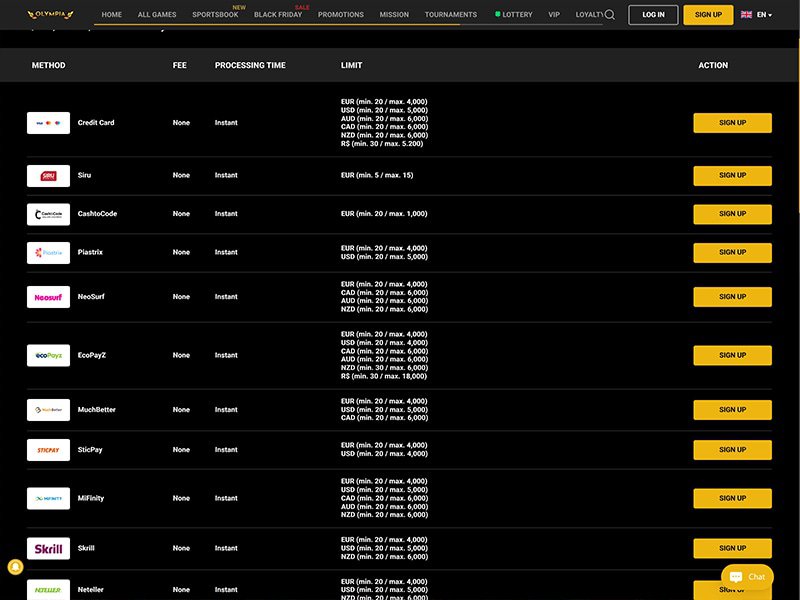Click the Olympia logo

pos(50,14)
